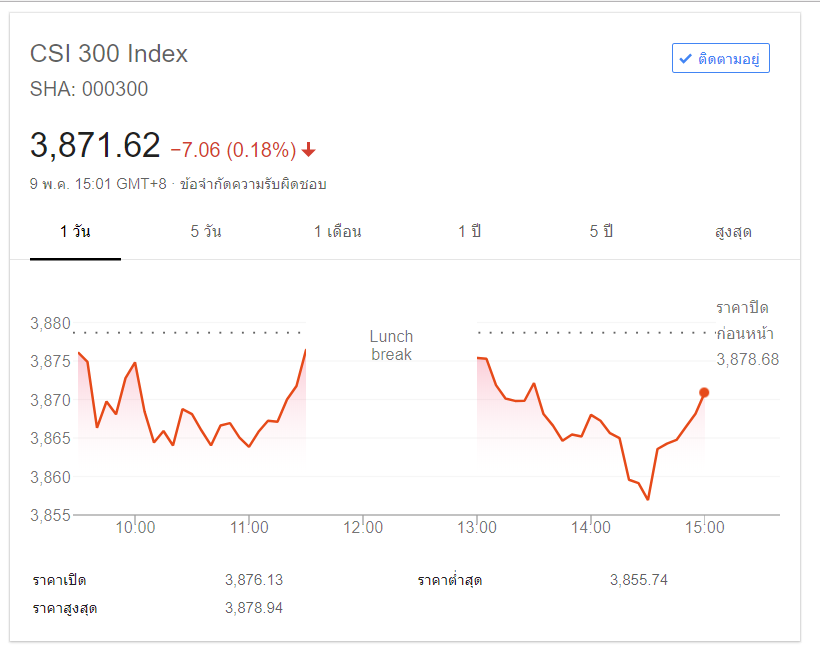The image size is (820, 658).
Task: Click the CSI 300 Index title
Action: [x=109, y=54]
